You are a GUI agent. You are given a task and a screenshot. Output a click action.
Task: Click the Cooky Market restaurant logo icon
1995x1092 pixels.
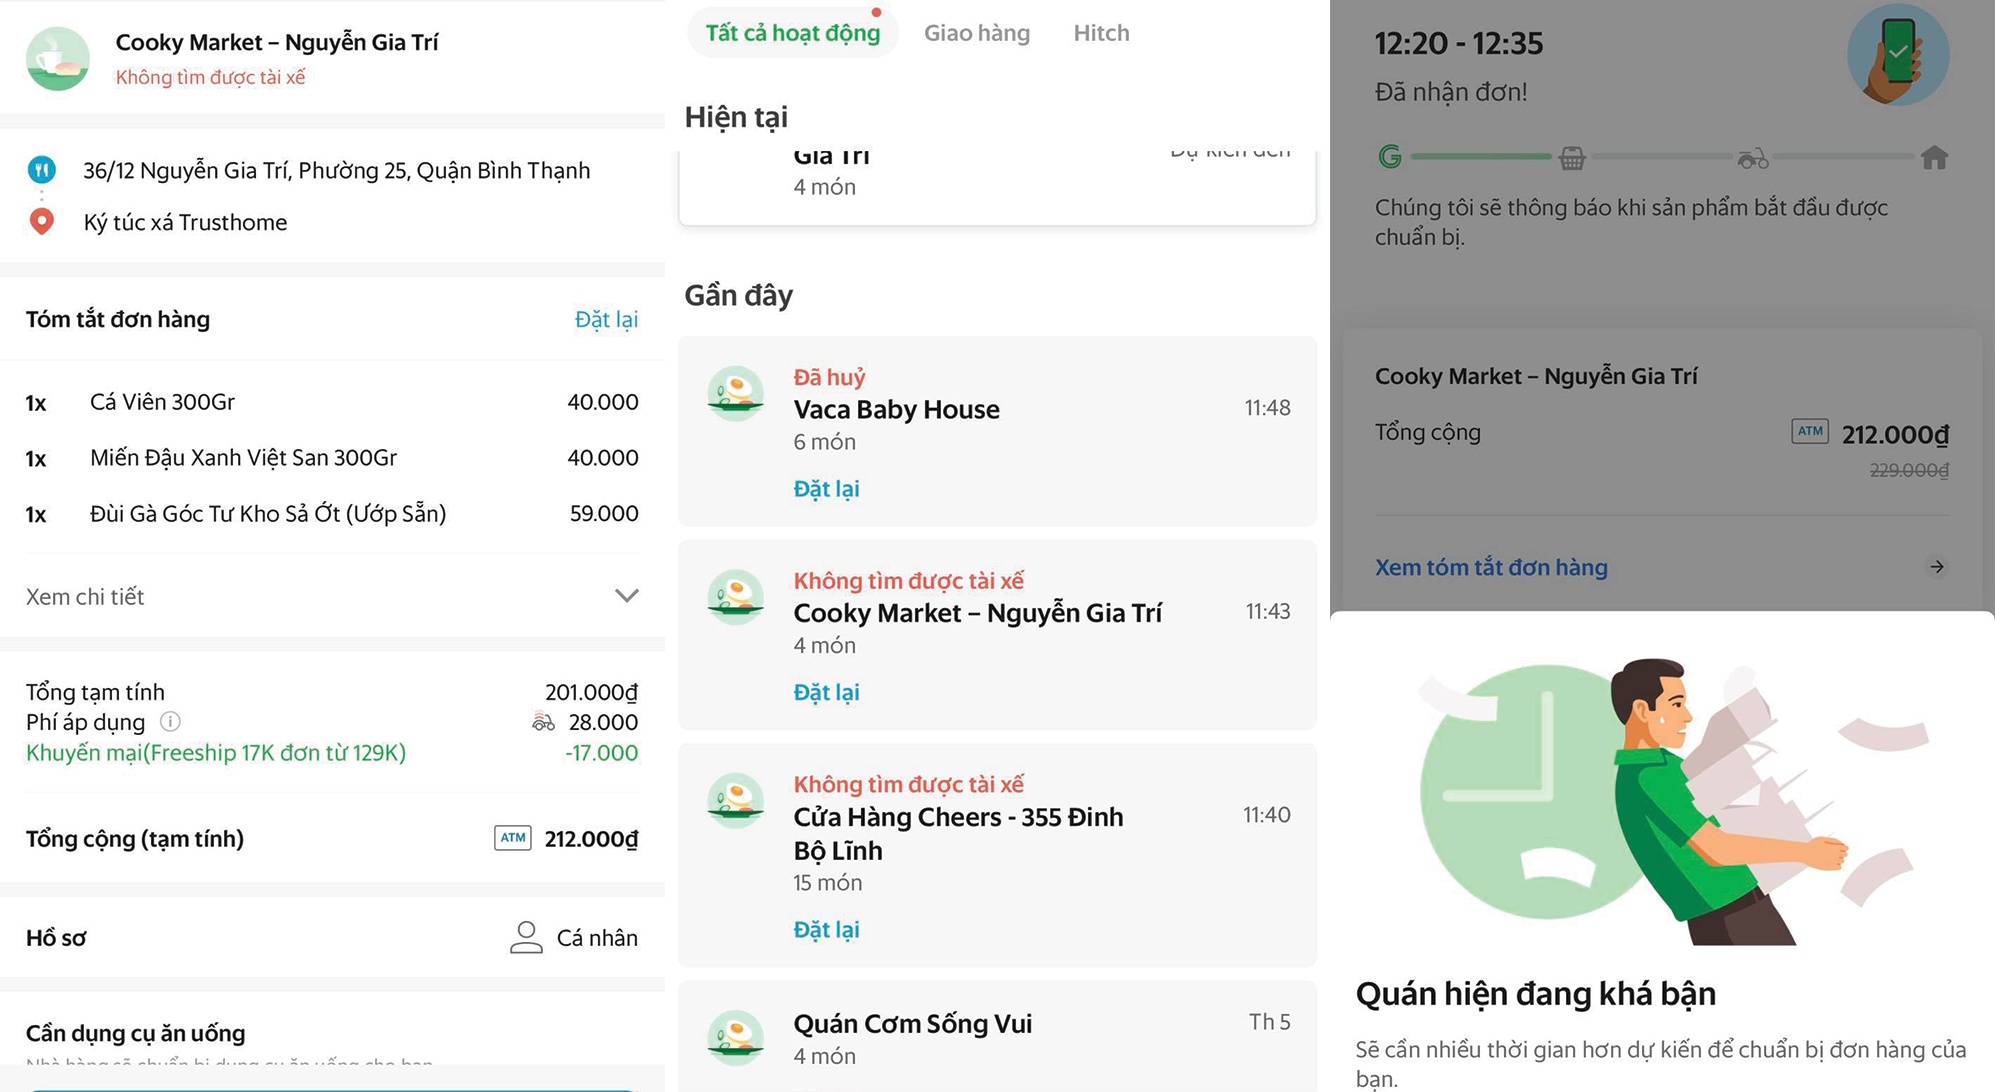(57, 59)
